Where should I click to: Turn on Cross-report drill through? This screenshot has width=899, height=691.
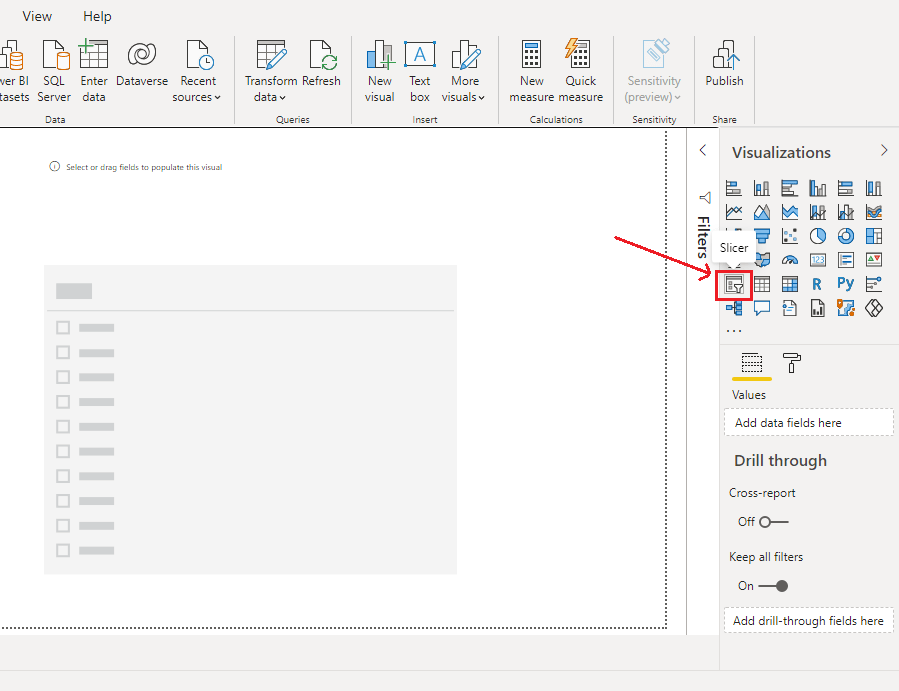[773, 522]
